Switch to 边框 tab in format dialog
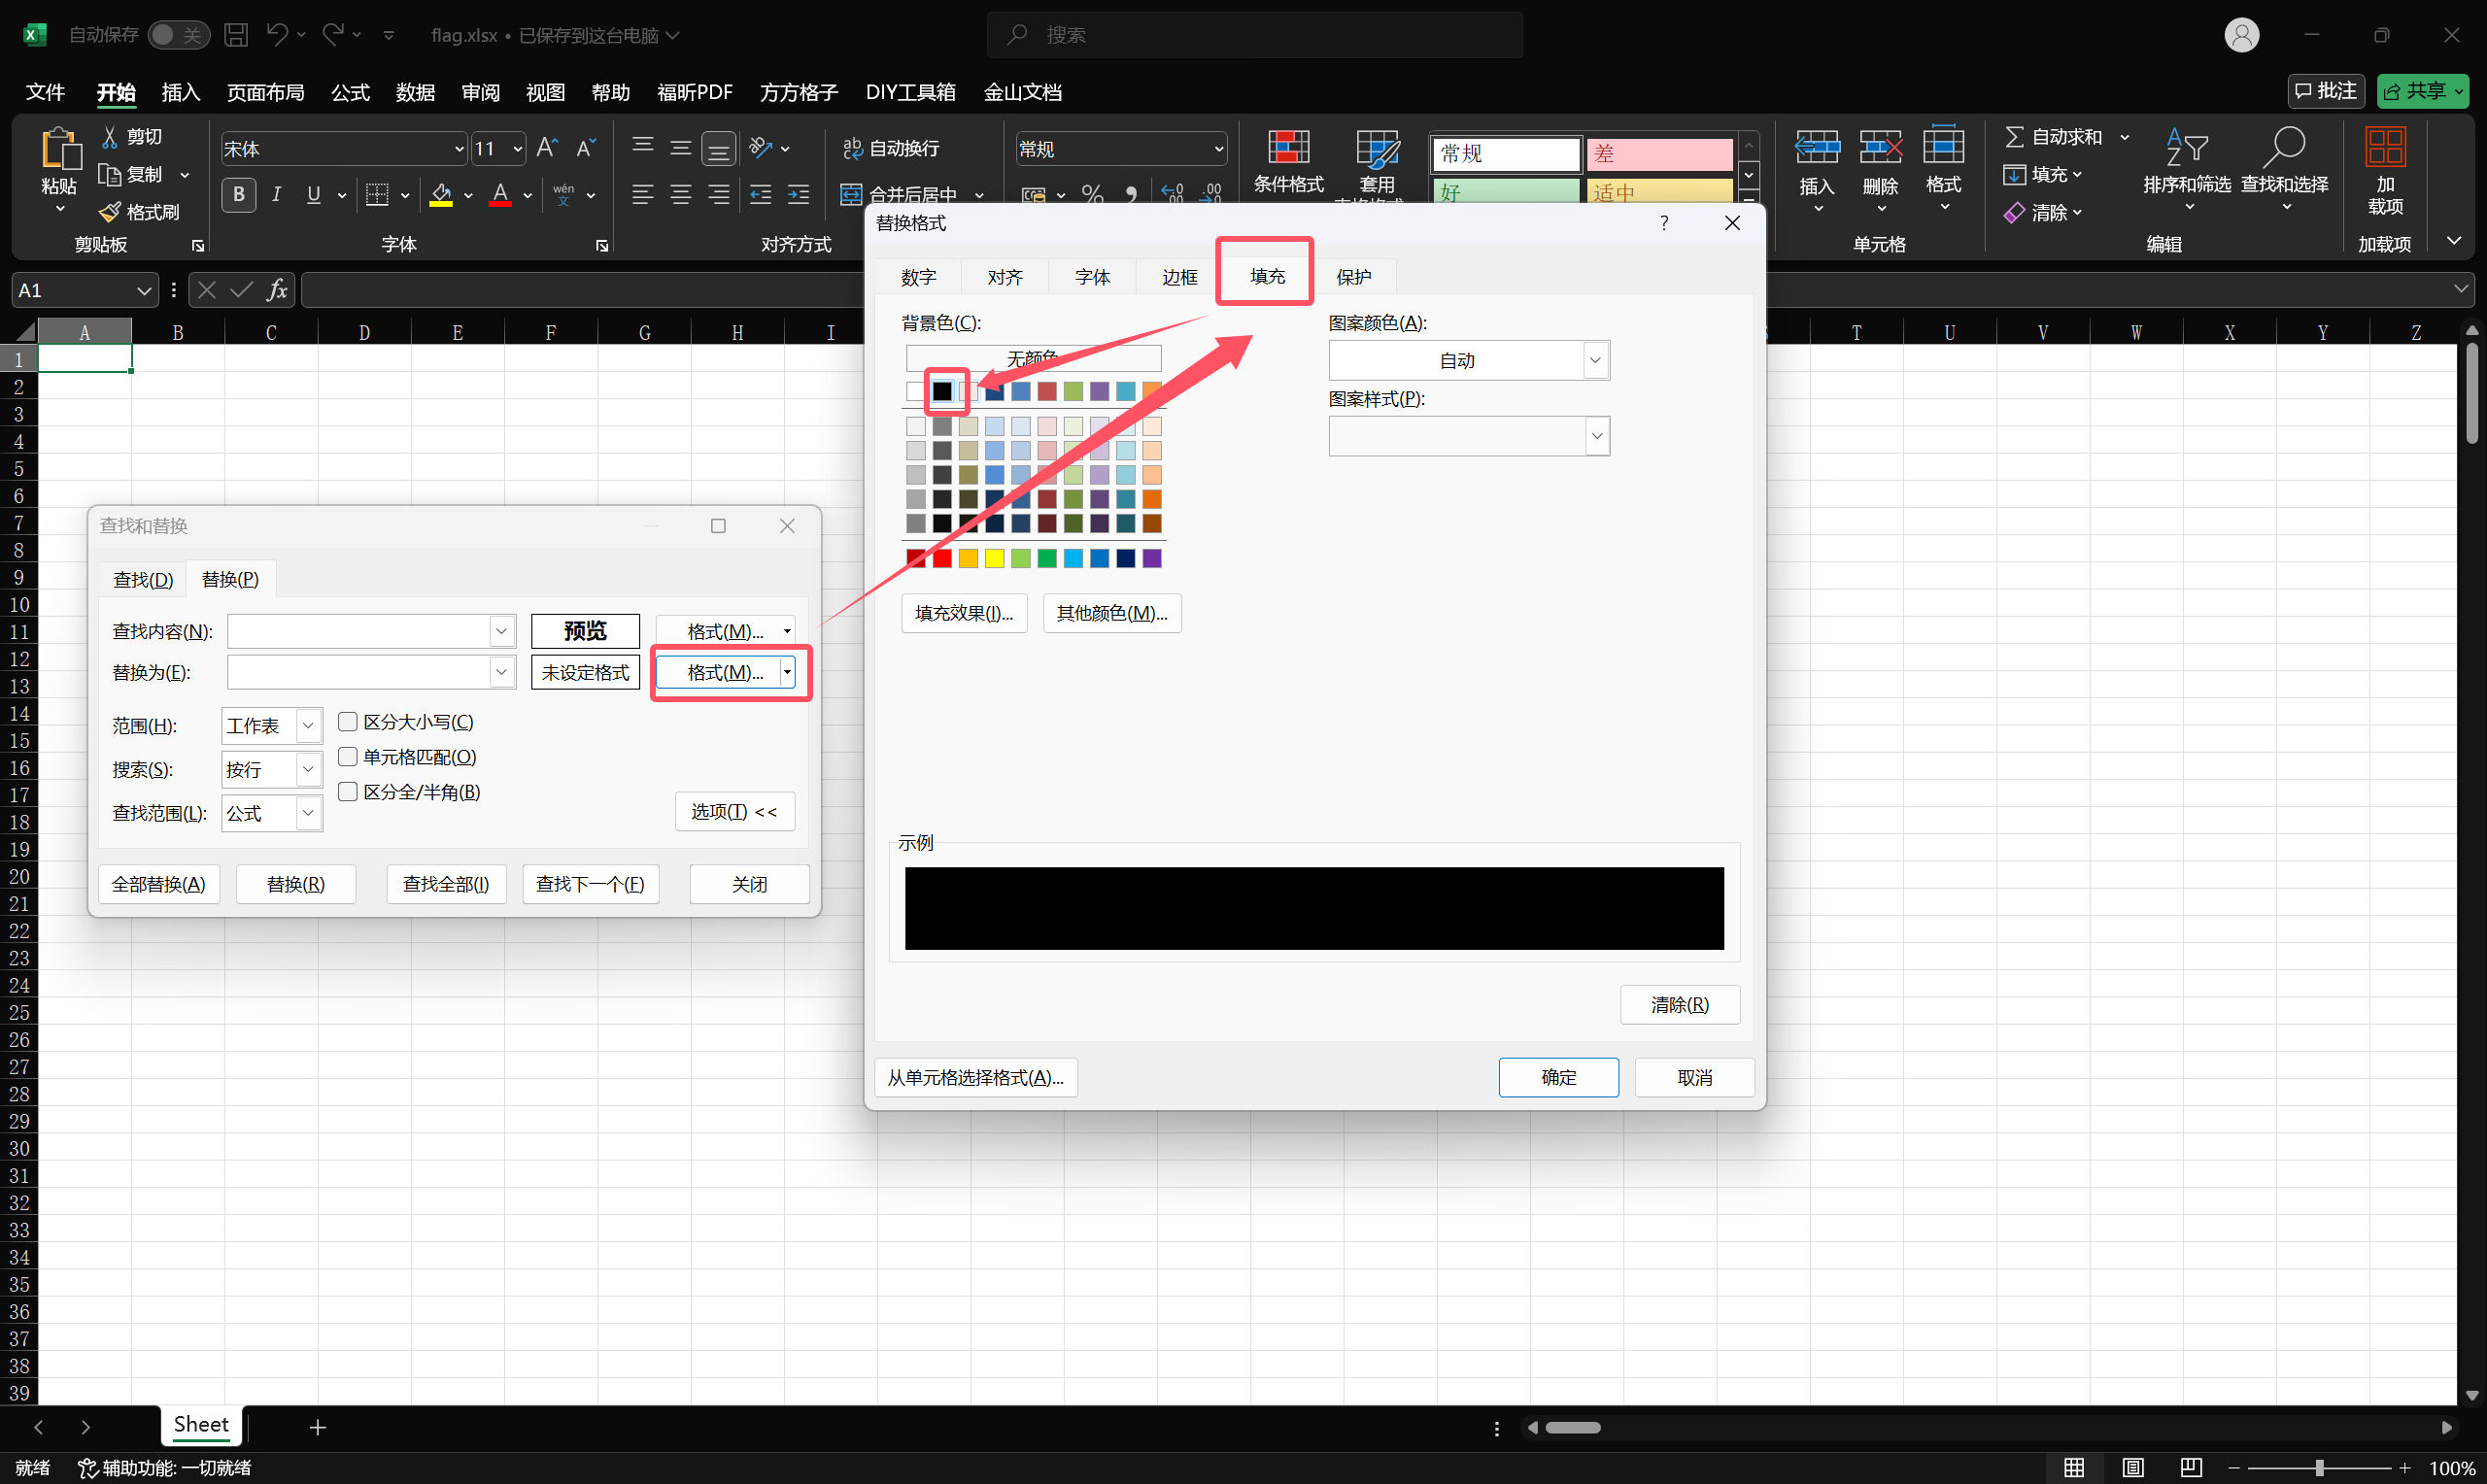This screenshot has height=1484, width=2487. 1179,277
